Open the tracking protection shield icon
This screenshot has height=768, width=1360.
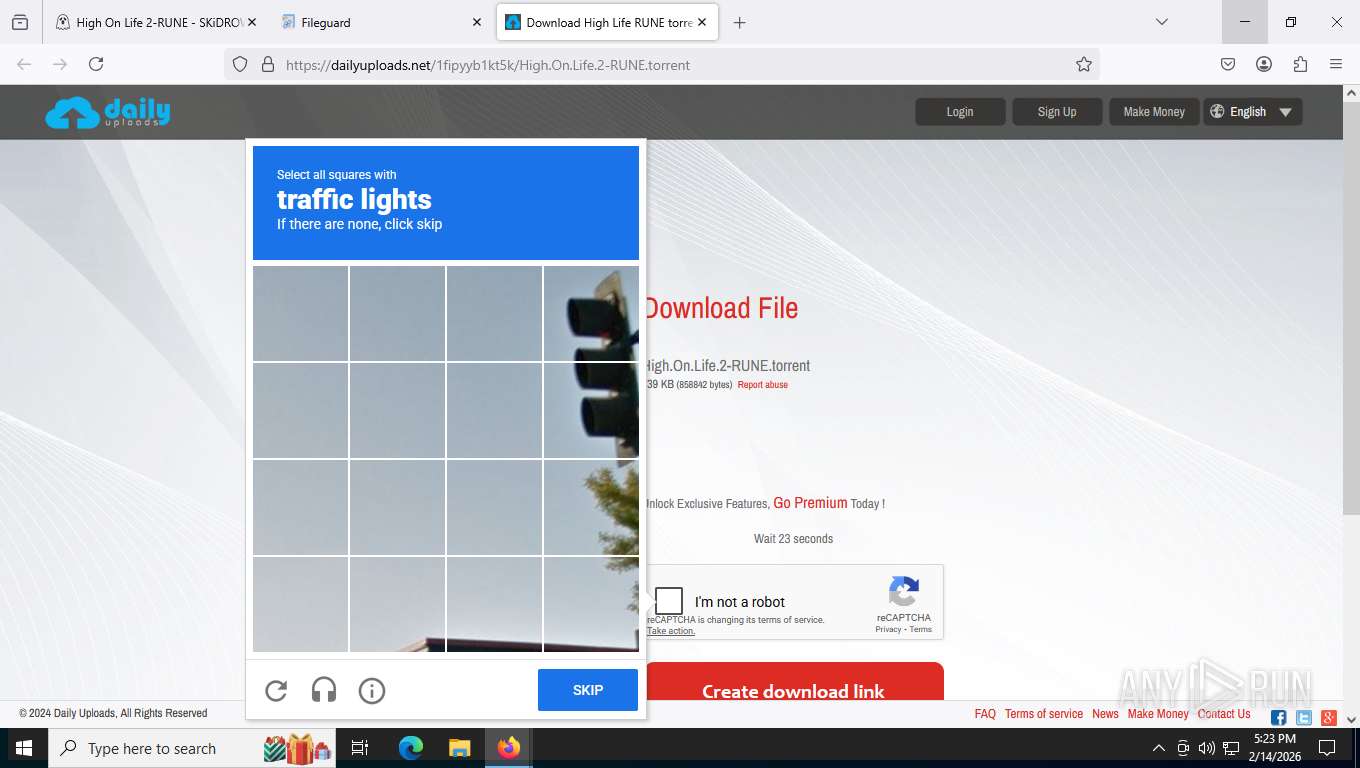click(240, 64)
